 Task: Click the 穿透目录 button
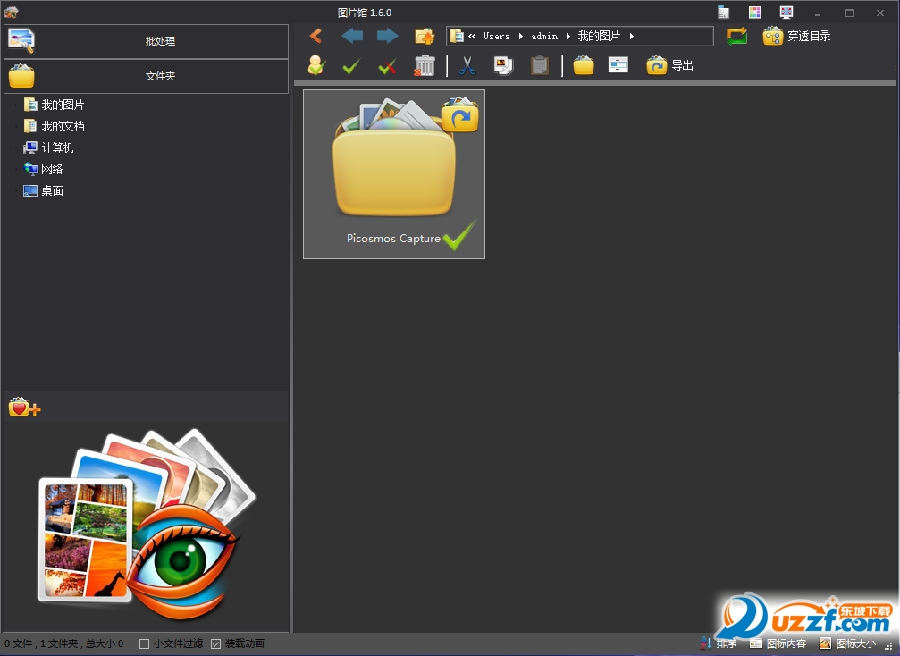click(796, 36)
